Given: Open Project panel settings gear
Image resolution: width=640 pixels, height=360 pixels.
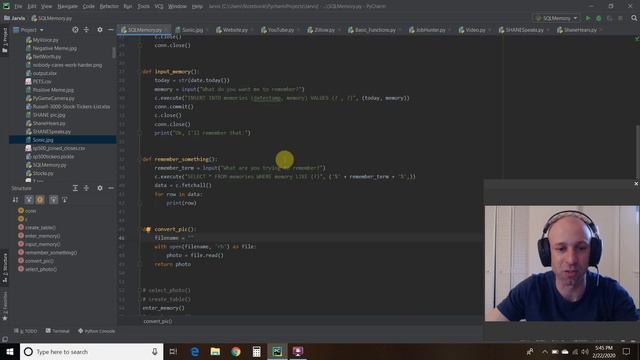Looking at the screenshot, I should 100,30.
